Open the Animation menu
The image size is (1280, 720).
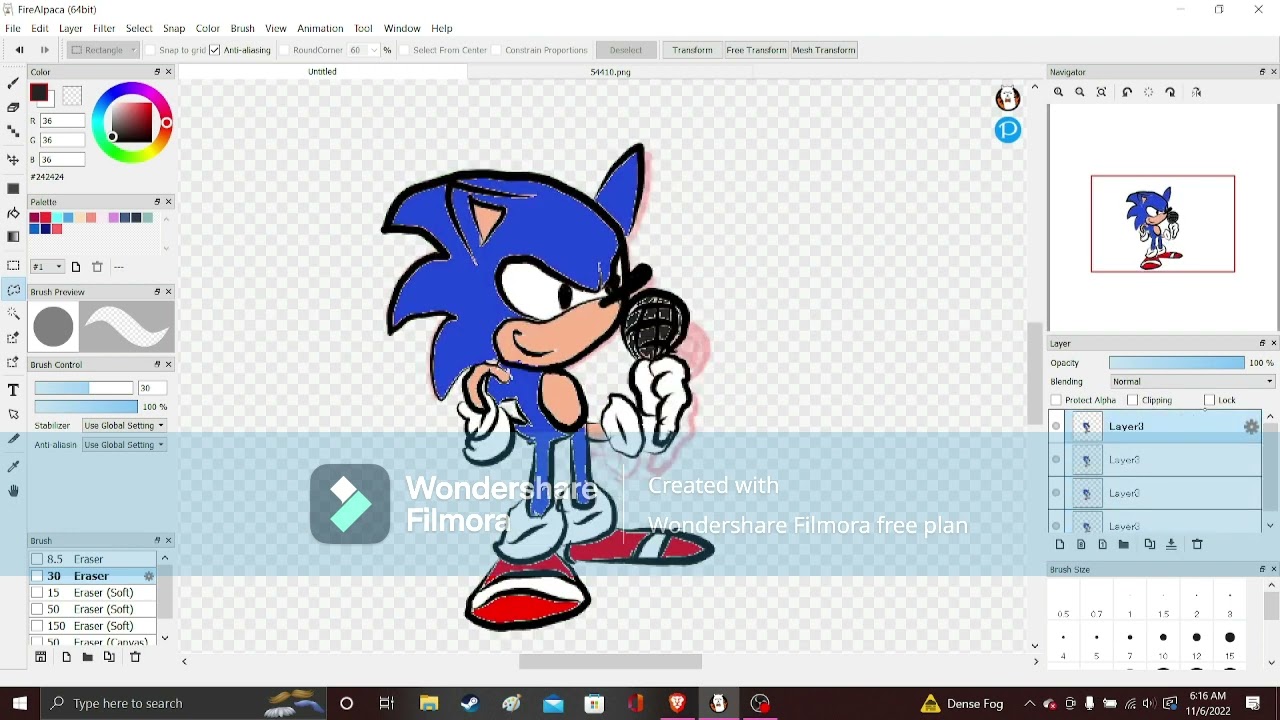tap(320, 28)
